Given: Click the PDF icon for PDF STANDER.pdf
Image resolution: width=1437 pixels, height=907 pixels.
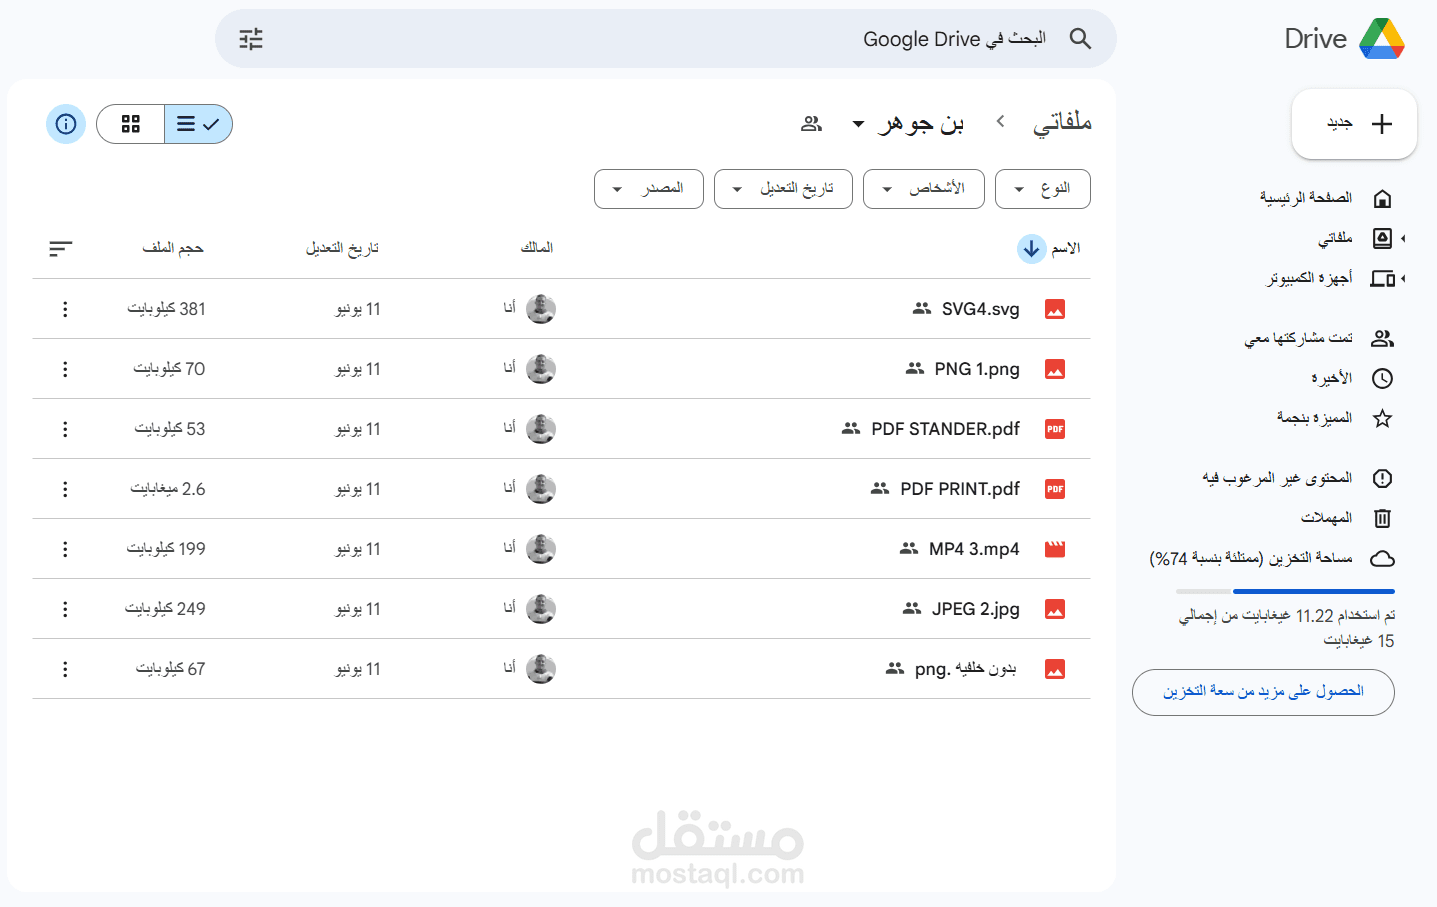Looking at the screenshot, I should tap(1055, 429).
